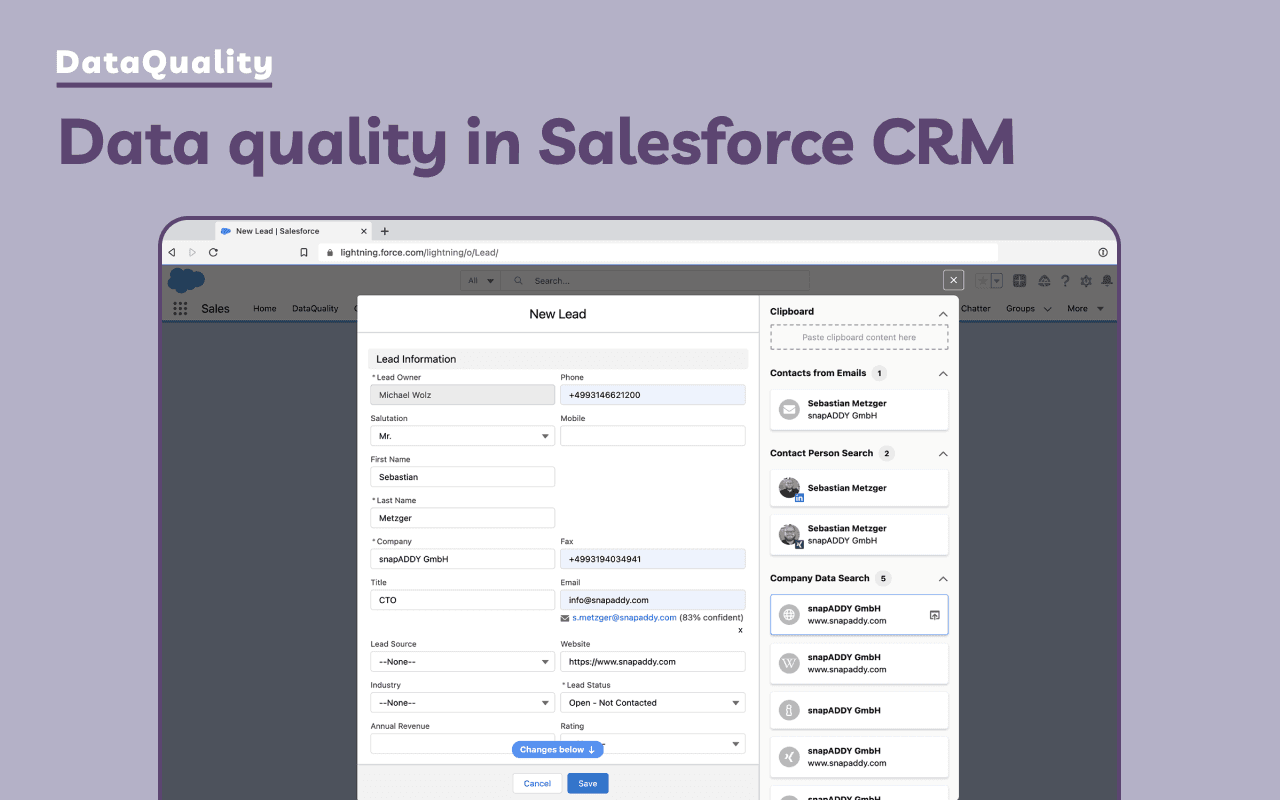The width and height of the screenshot is (1280, 800).
Task: Click the Phone field
Action: point(653,395)
